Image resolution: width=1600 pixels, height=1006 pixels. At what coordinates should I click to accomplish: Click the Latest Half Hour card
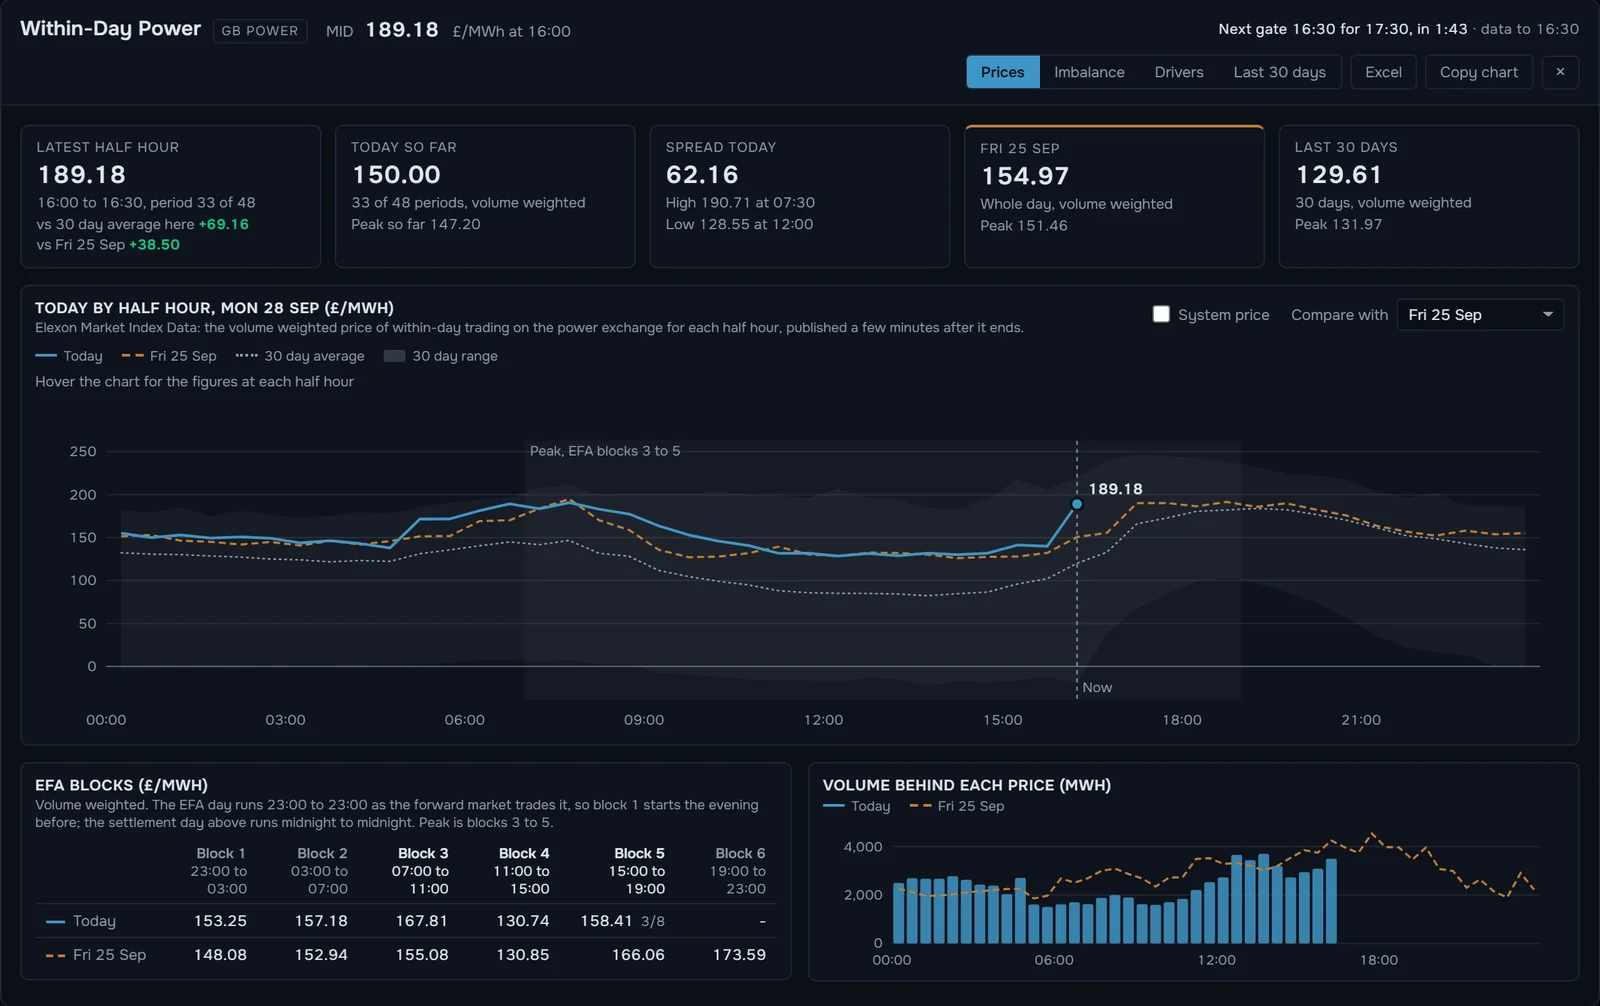click(171, 196)
